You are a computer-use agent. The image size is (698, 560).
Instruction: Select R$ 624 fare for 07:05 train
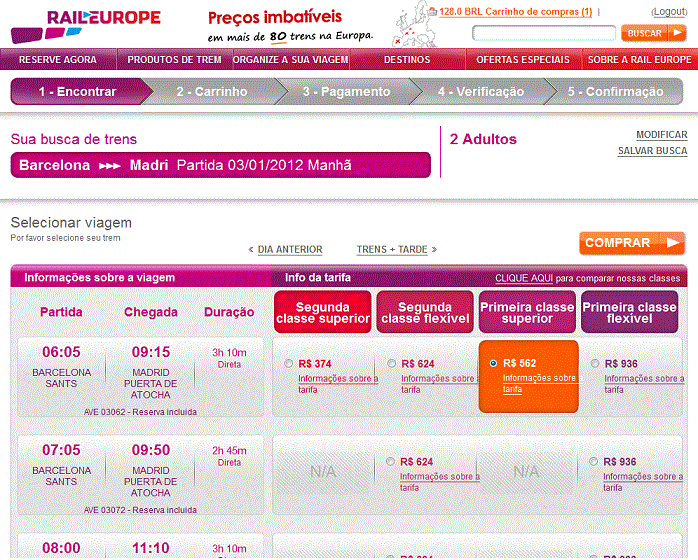tap(390, 462)
